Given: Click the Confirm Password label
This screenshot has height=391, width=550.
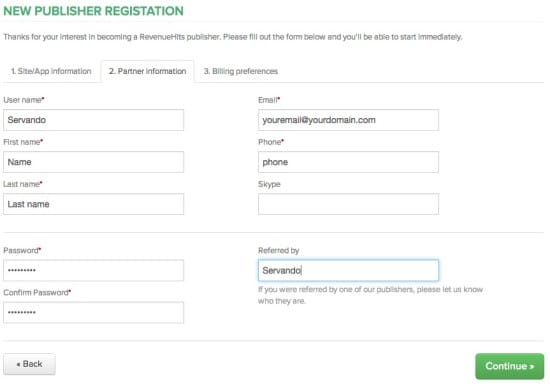Looking at the screenshot, I should (37, 292).
